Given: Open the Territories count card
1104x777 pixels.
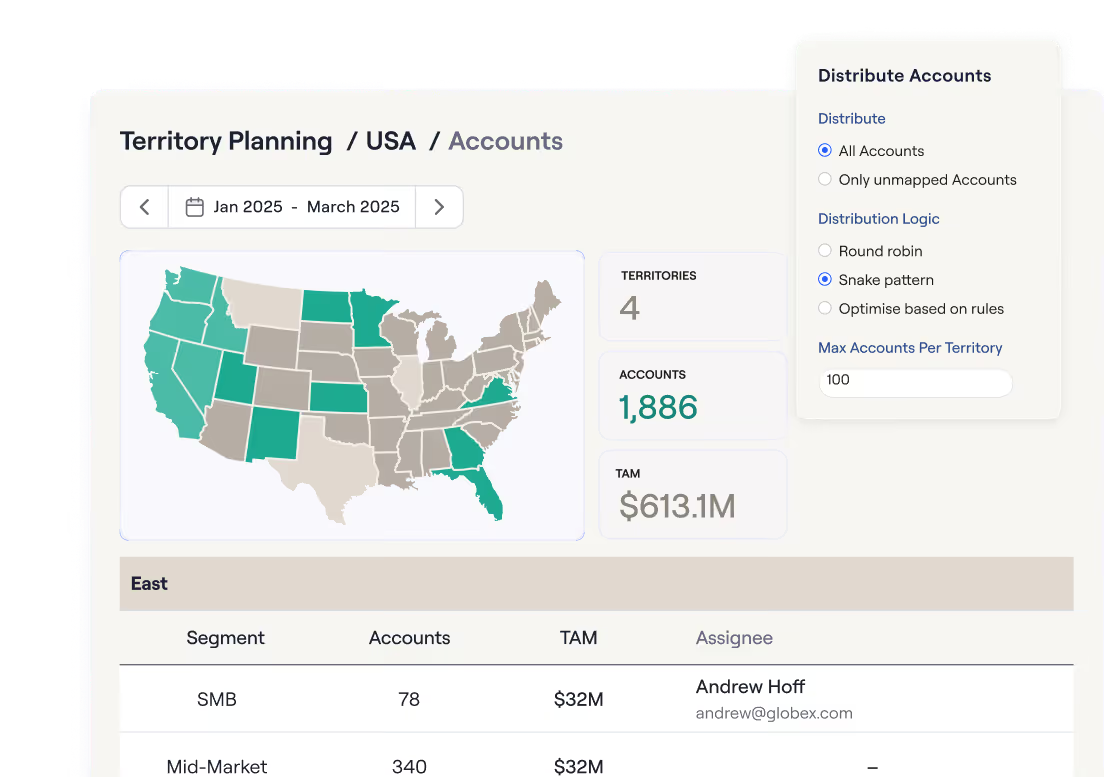Looking at the screenshot, I should click(x=693, y=296).
